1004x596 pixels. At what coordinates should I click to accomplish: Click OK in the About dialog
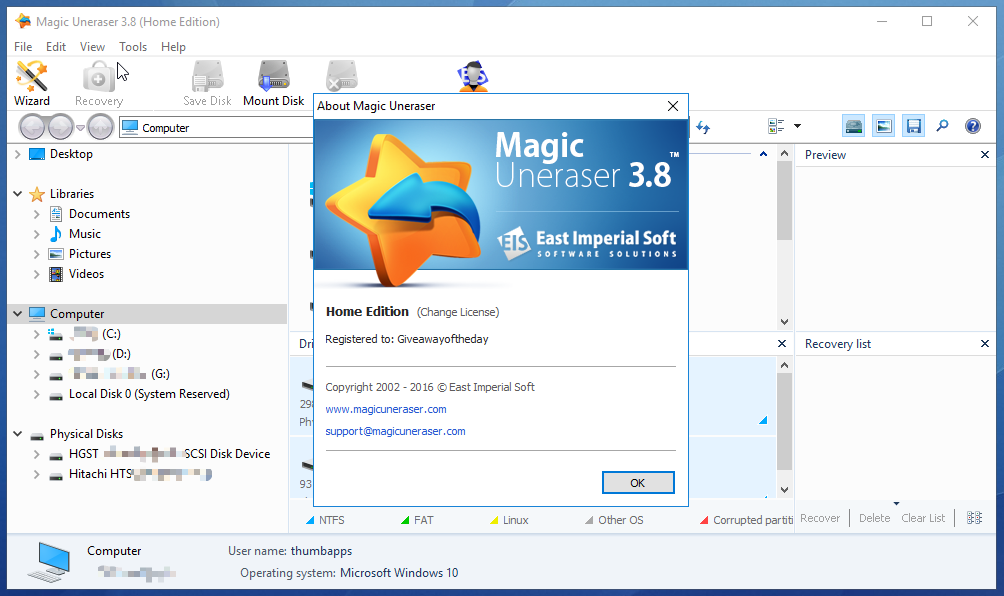point(638,483)
